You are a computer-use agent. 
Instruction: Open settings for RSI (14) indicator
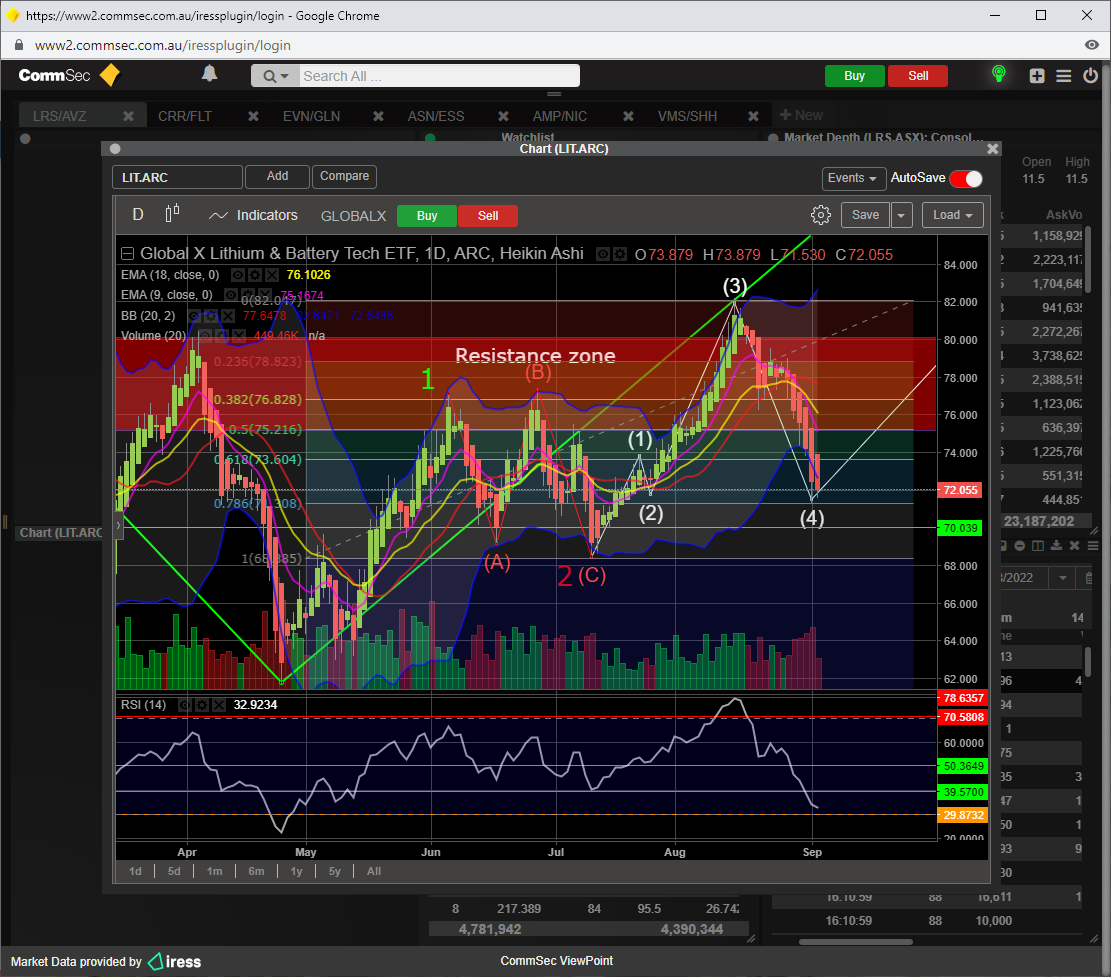pos(202,705)
